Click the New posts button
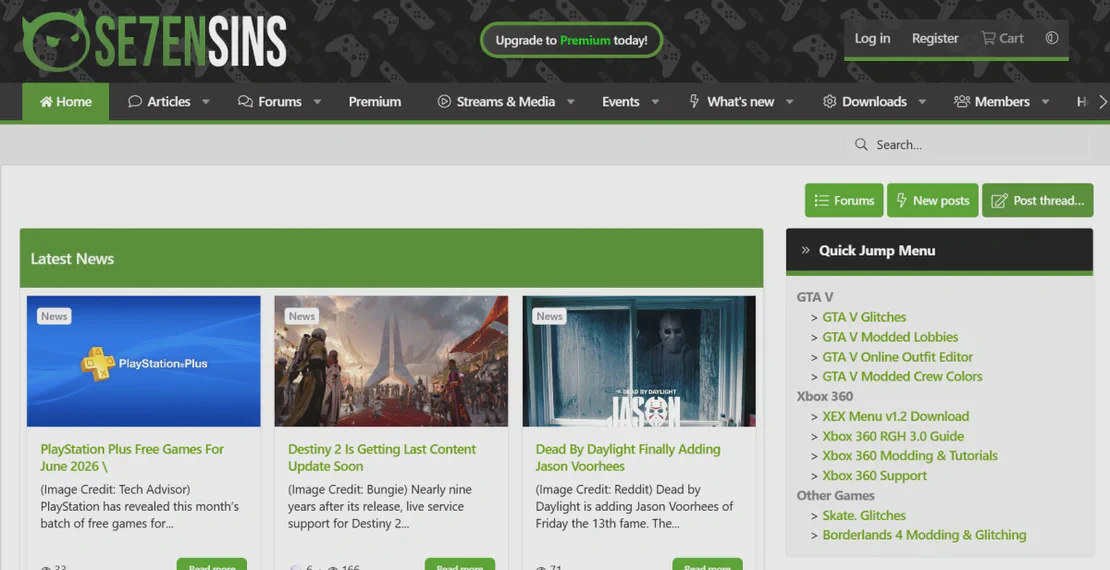This screenshot has width=1110, height=570. pos(932,200)
